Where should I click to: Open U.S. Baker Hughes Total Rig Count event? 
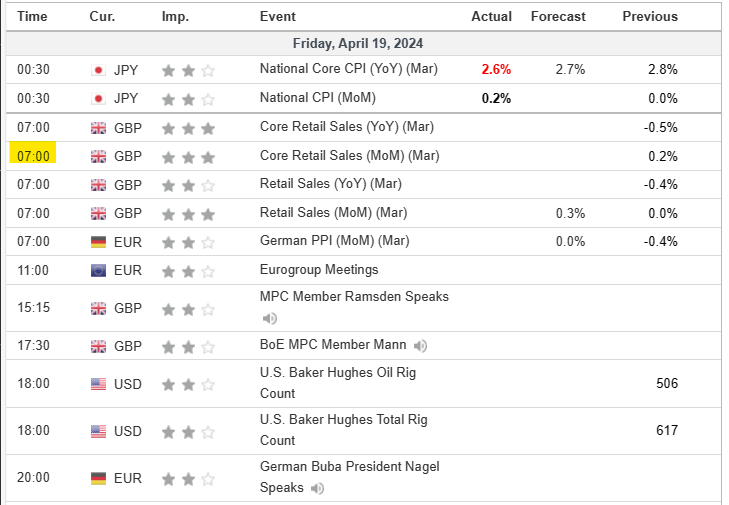(343, 430)
